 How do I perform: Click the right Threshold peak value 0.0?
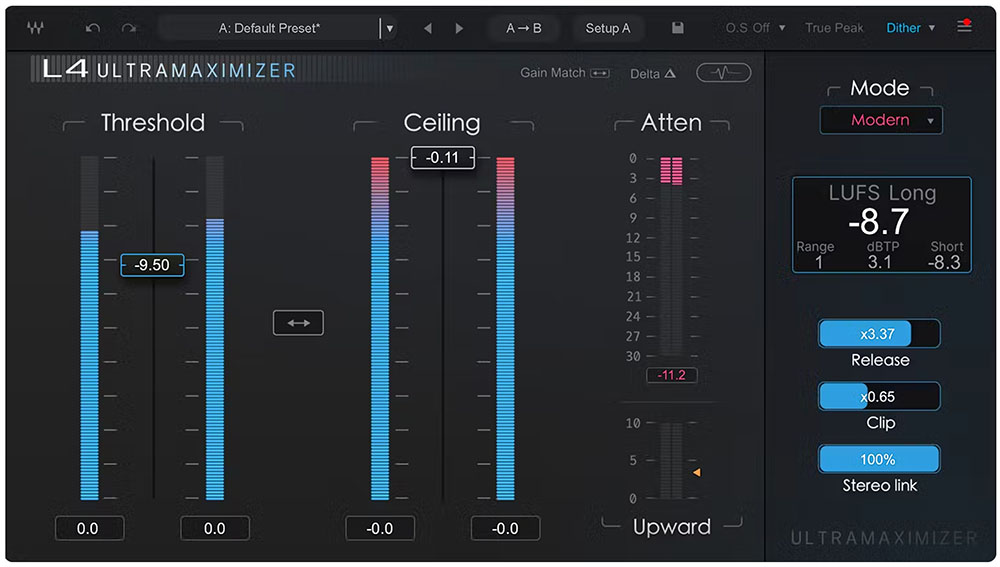[x=214, y=528]
